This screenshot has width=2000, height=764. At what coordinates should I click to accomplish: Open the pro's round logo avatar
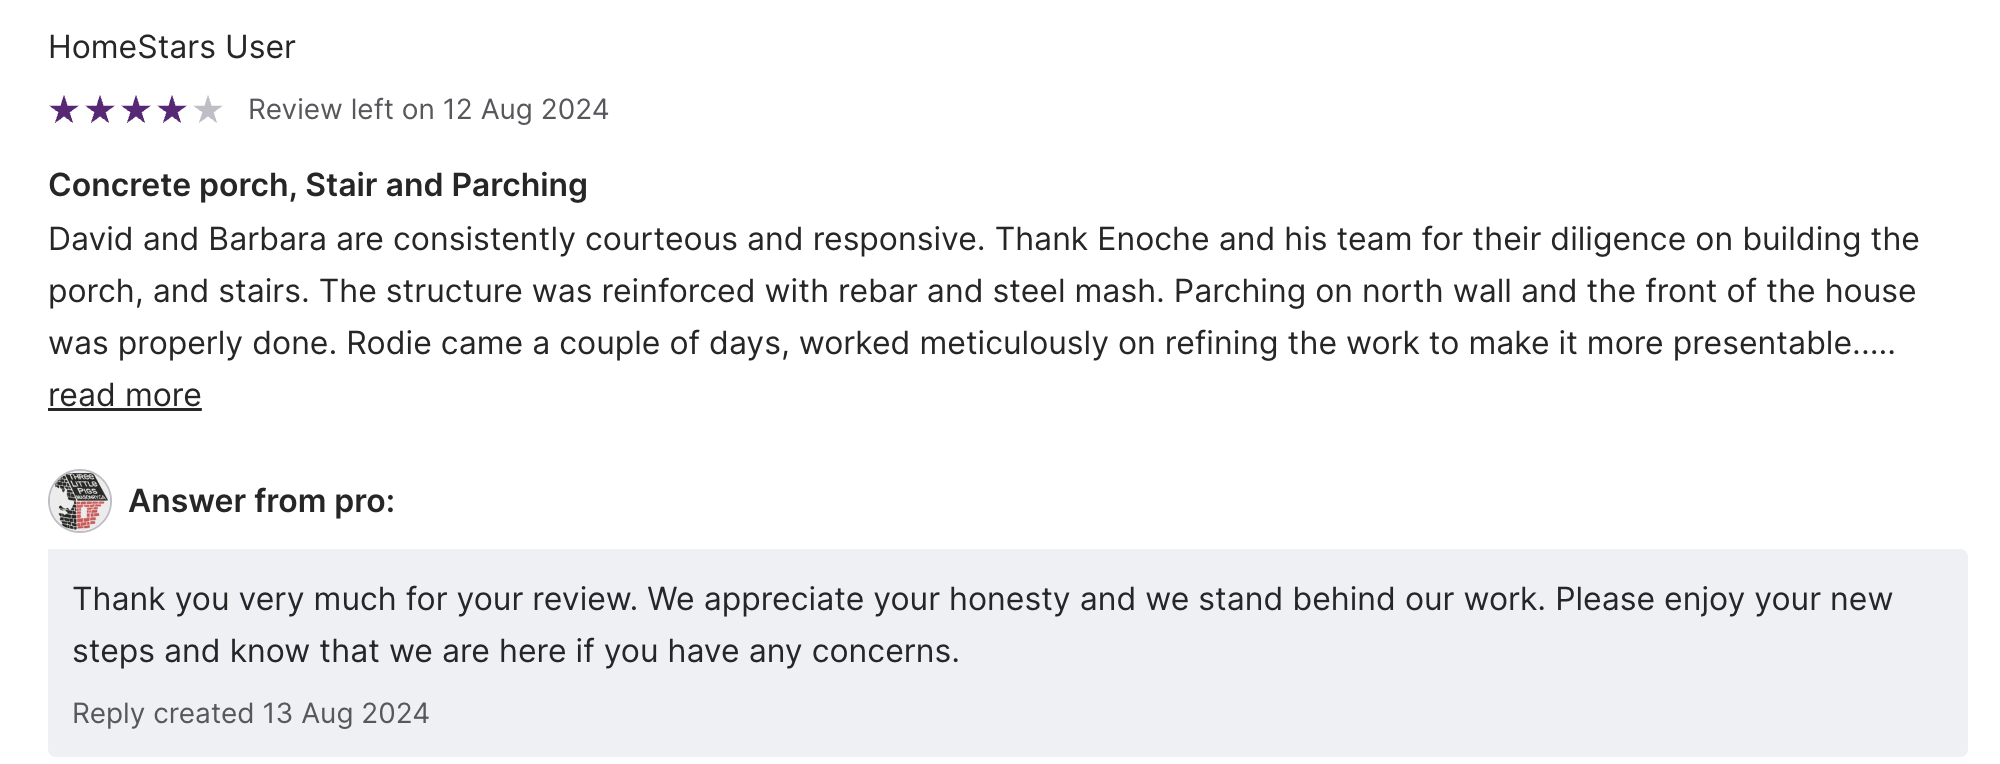[80, 501]
